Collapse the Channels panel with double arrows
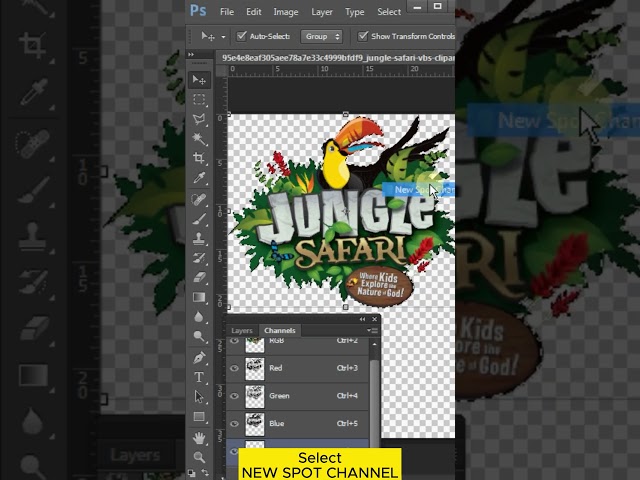 click(362, 319)
